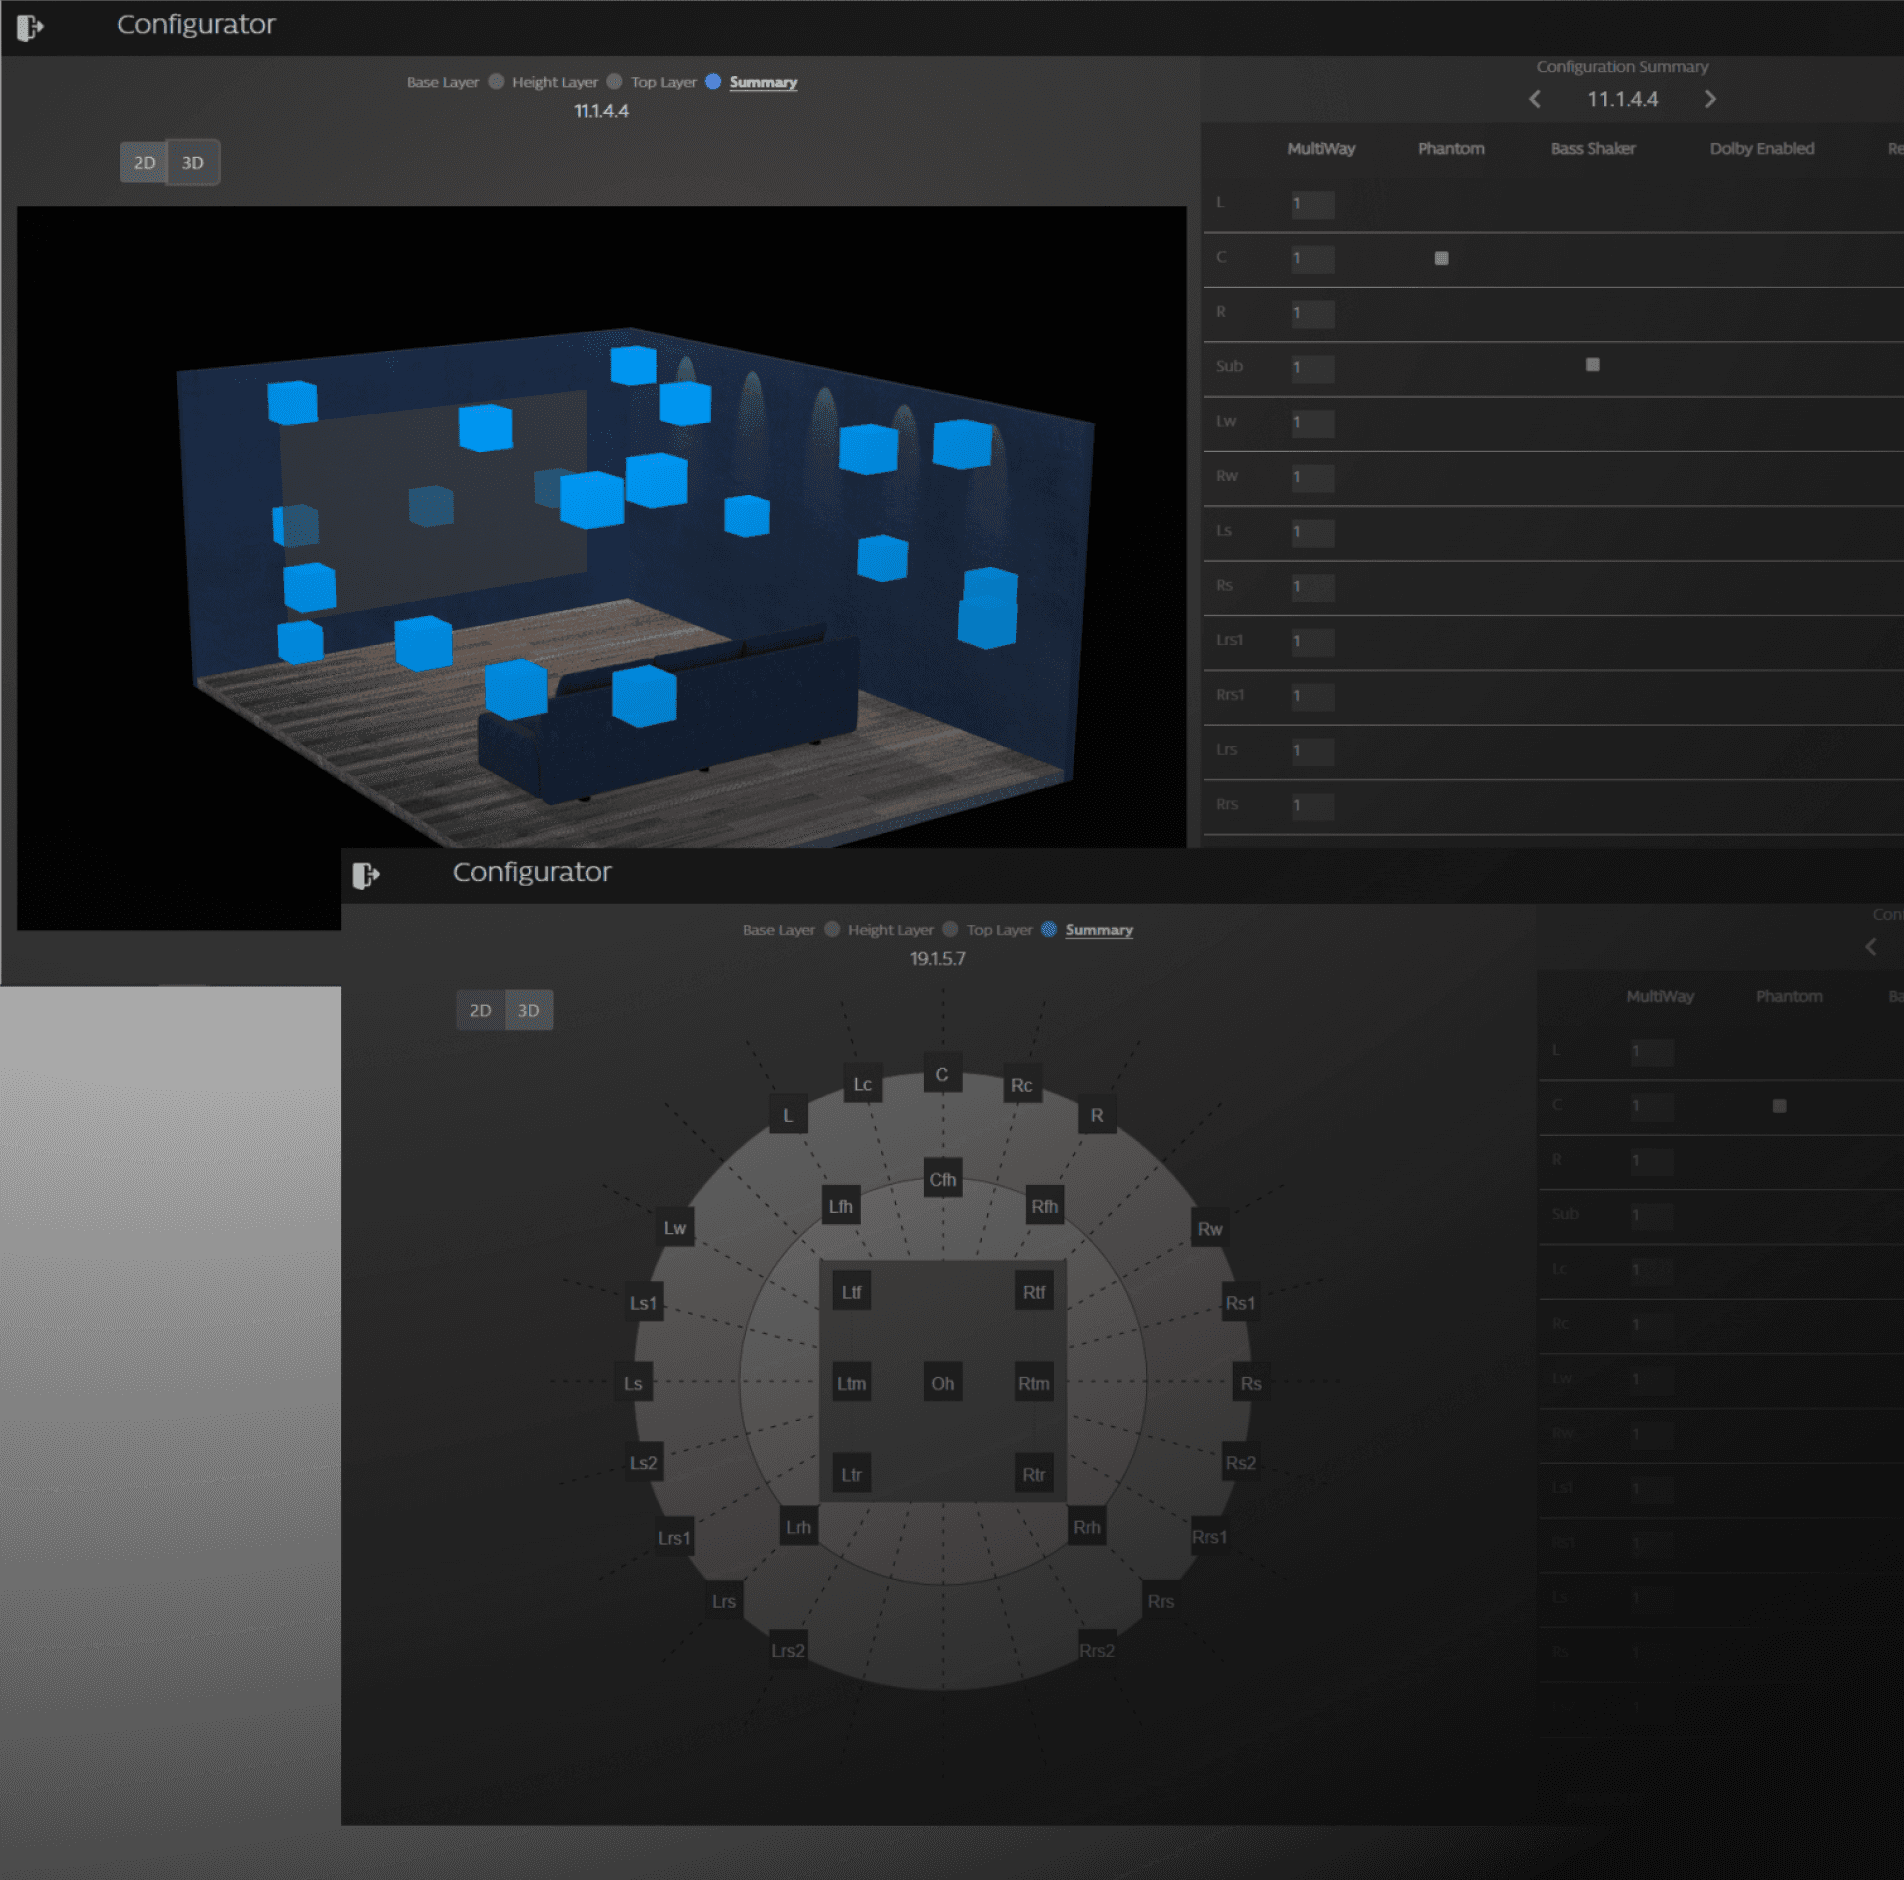This screenshot has height=1880, width=1904.
Task: Click MultiWay field for Ls row, top window
Action: click(1312, 532)
